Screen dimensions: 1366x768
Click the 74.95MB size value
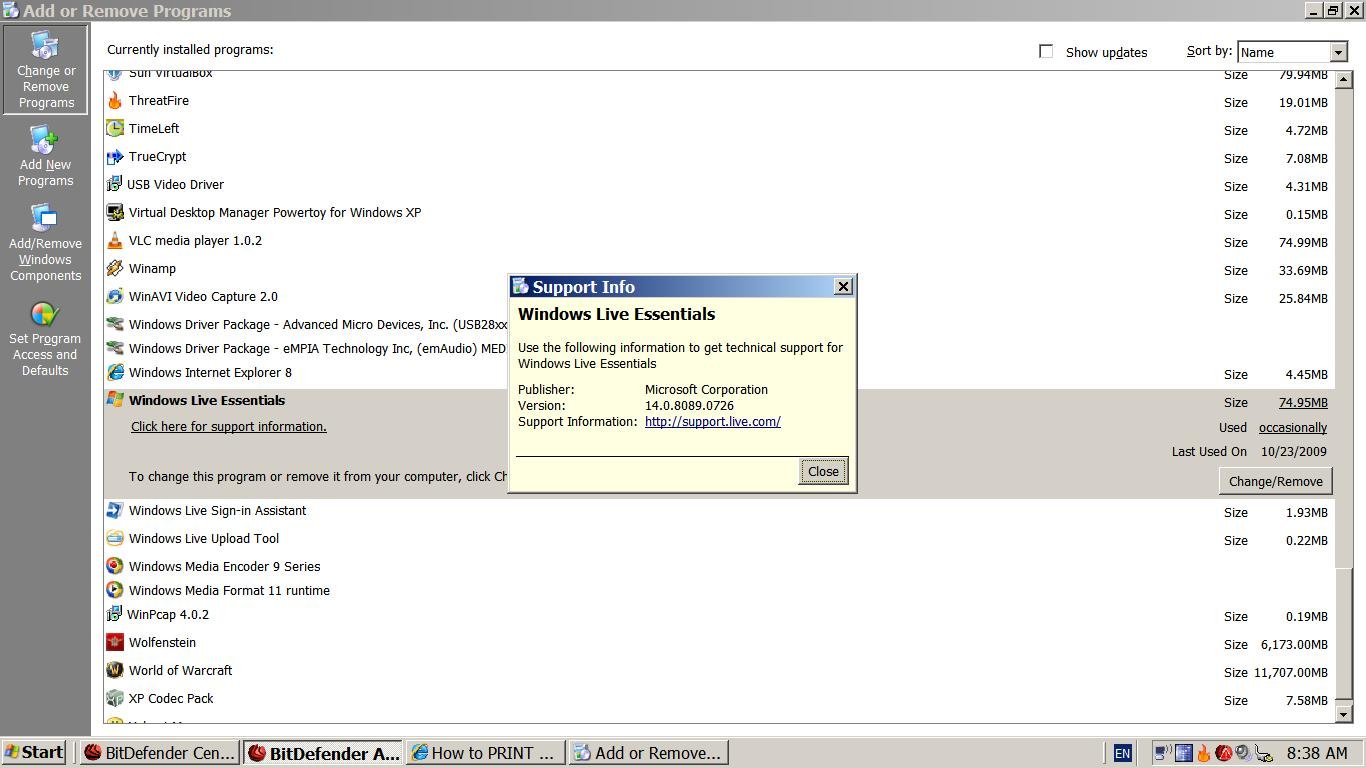click(1303, 403)
